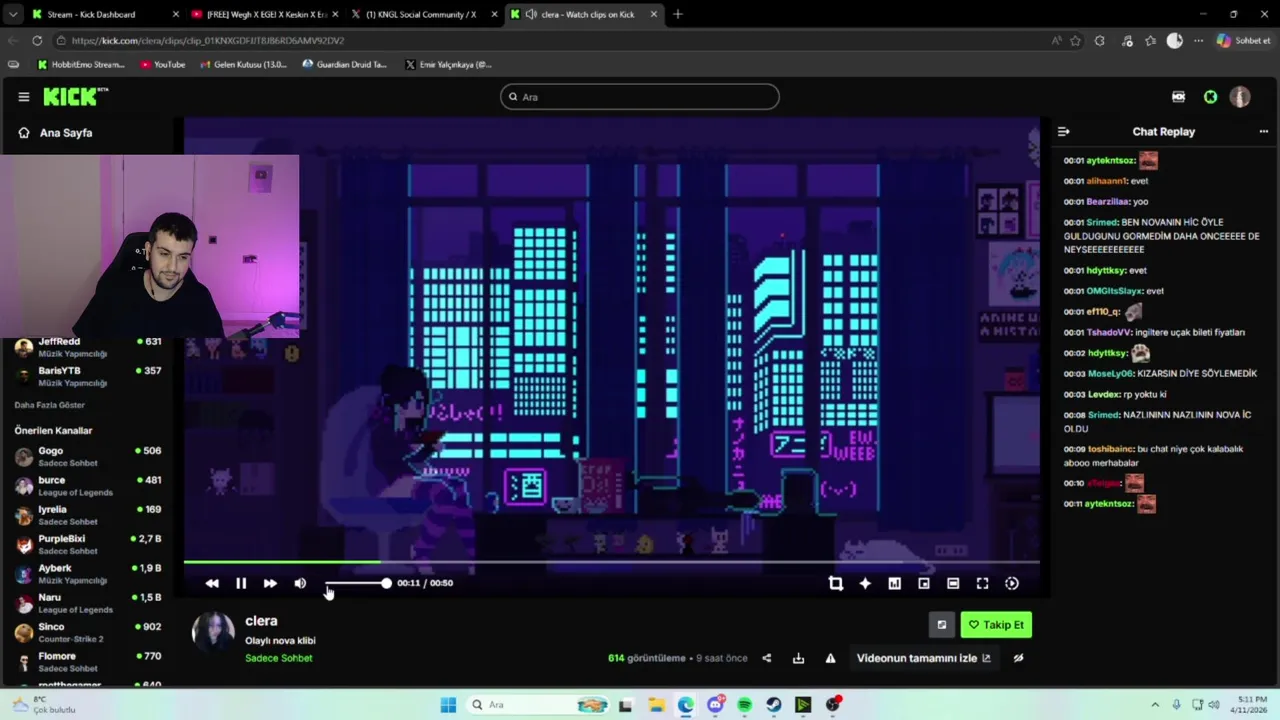Pause the clip playback
This screenshot has height=720, width=1280.
(241, 583)
